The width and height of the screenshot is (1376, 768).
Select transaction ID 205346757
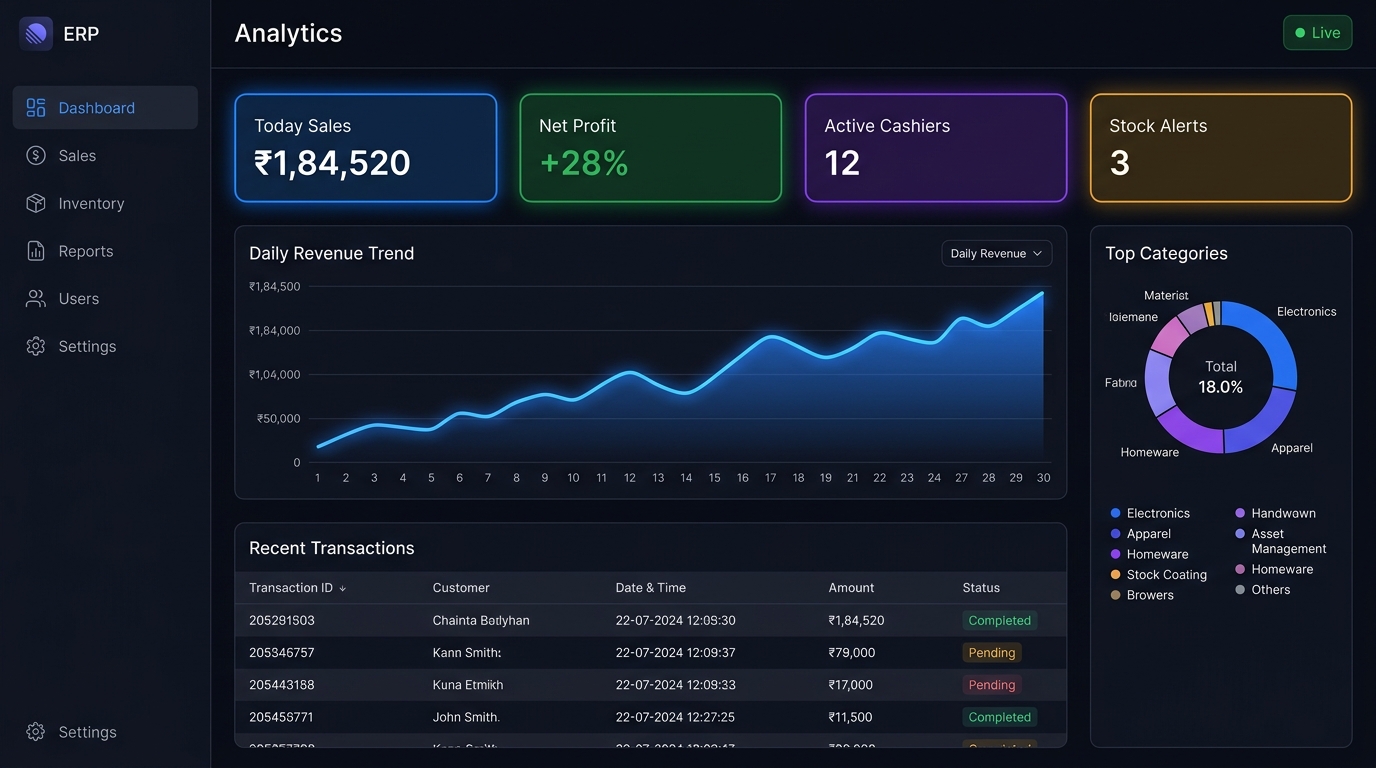[x=282, y=653]
